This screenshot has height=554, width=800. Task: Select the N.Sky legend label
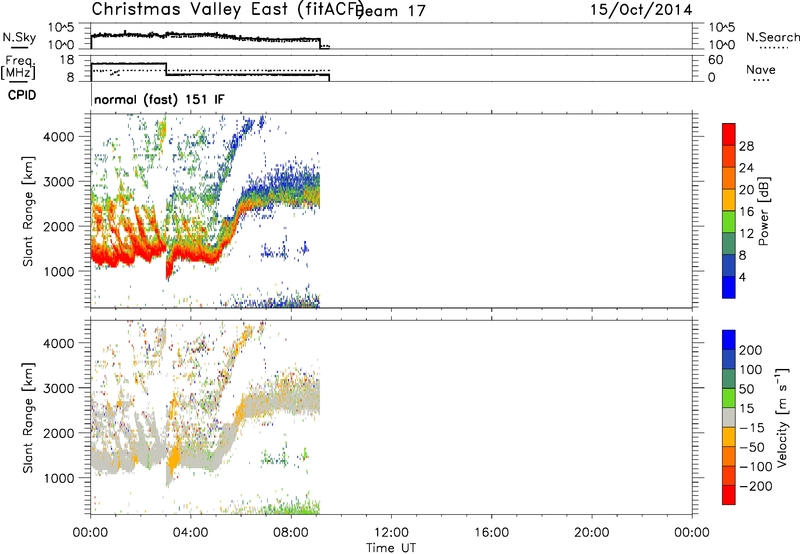click(x=19, y=37)
